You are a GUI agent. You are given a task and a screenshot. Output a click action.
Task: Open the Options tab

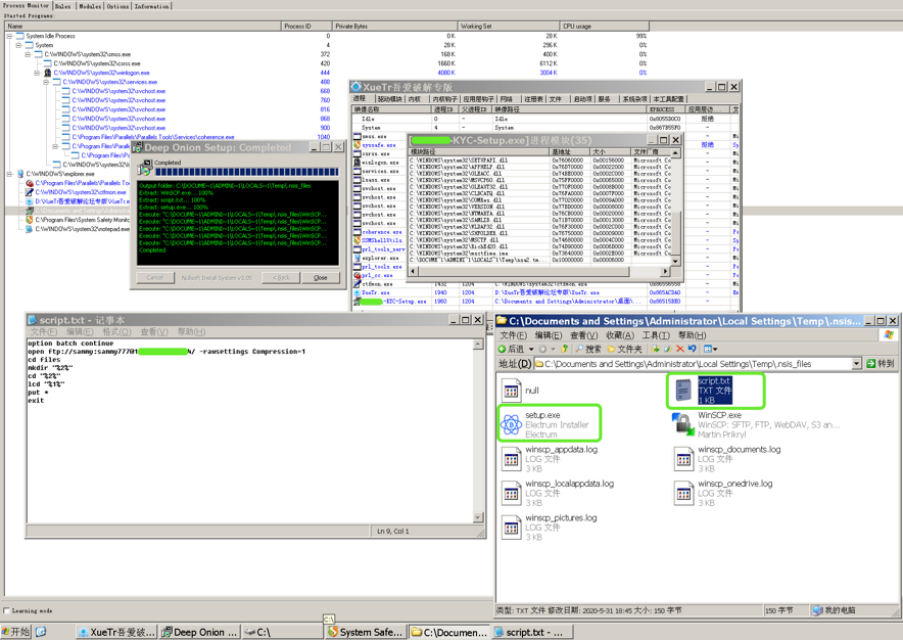(x=118, y=5)
